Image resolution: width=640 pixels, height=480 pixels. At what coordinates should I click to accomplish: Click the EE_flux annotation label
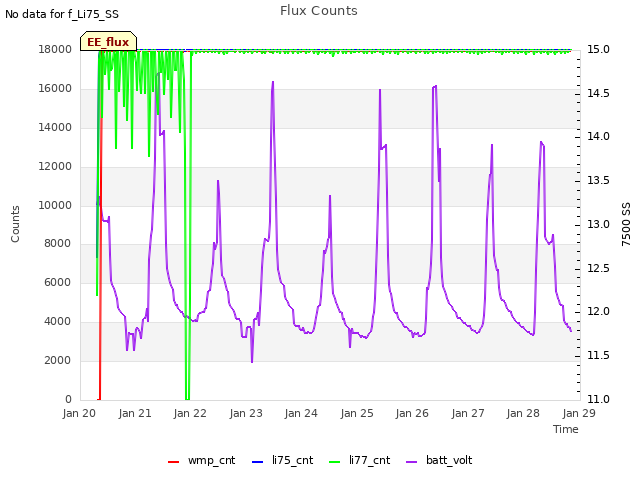pos(108,42)
